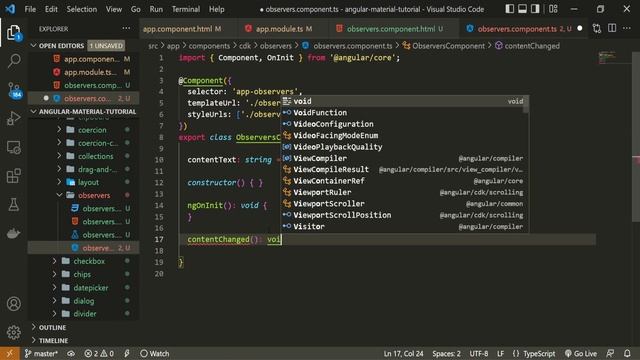
Task: Open the Edit menu
Action: tap(51, 9)
